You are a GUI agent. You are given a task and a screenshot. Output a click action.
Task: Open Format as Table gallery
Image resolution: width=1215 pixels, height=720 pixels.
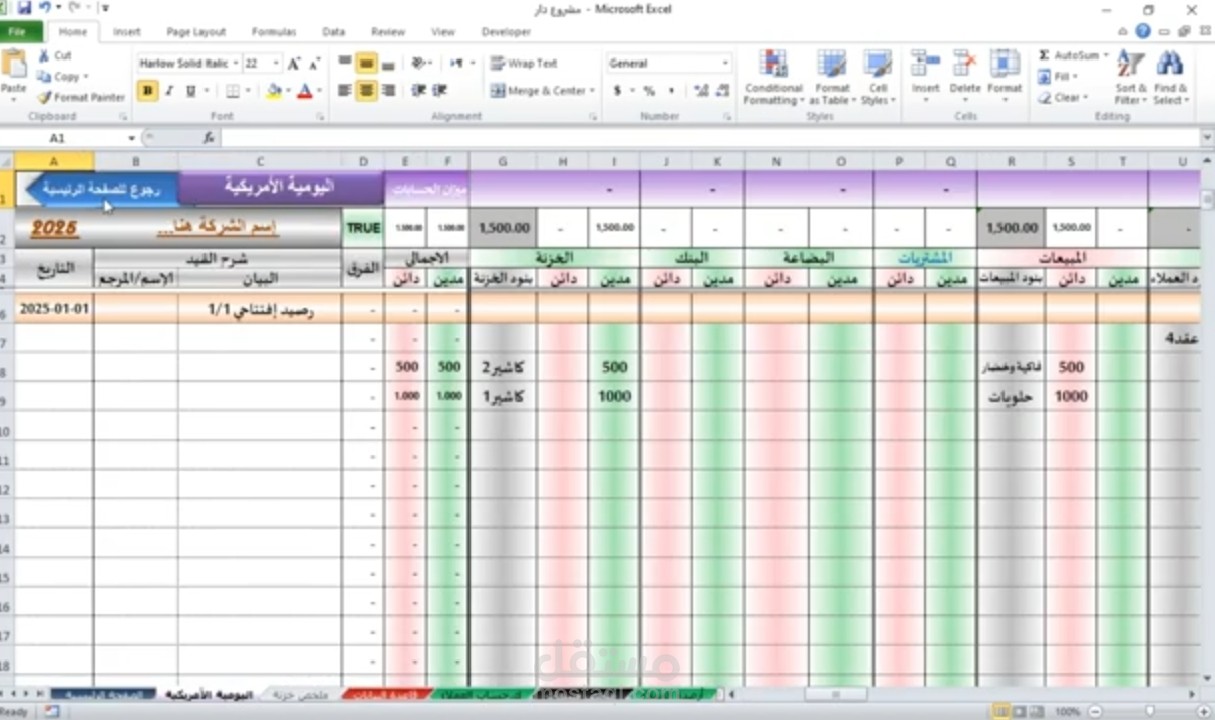coord(831,77)
